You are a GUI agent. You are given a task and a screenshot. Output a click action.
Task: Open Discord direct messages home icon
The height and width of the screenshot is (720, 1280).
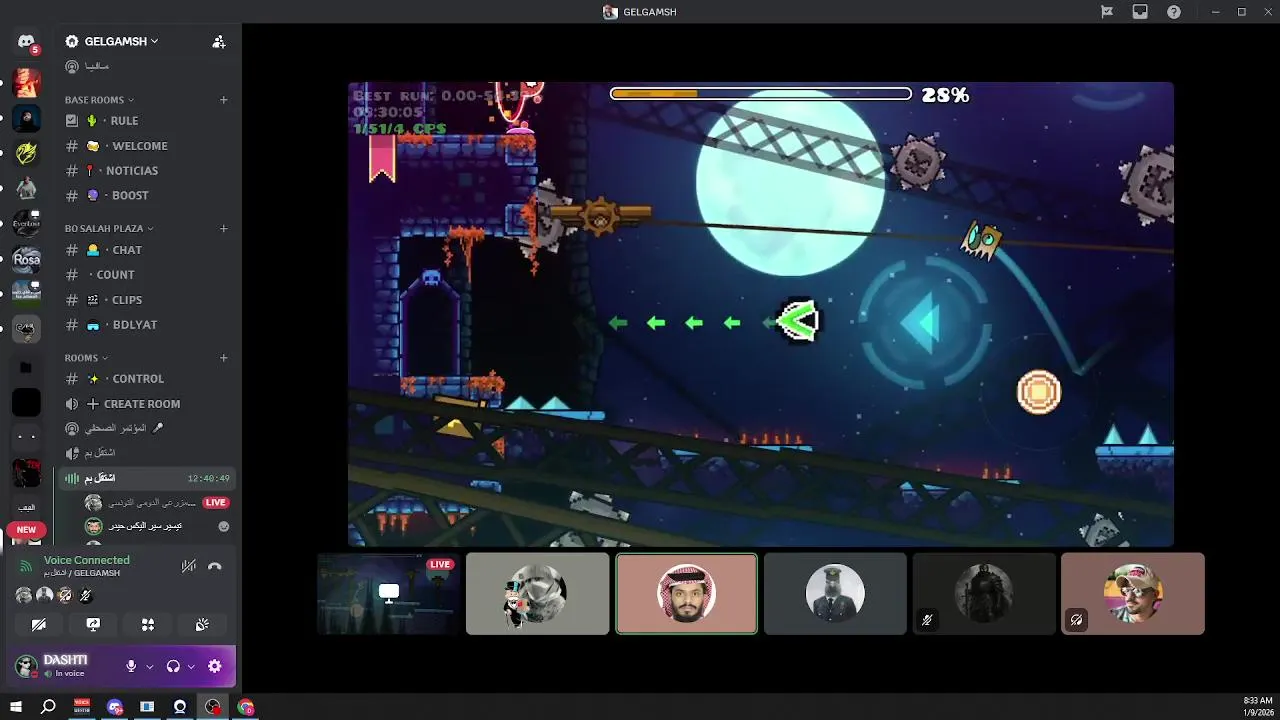26,42
